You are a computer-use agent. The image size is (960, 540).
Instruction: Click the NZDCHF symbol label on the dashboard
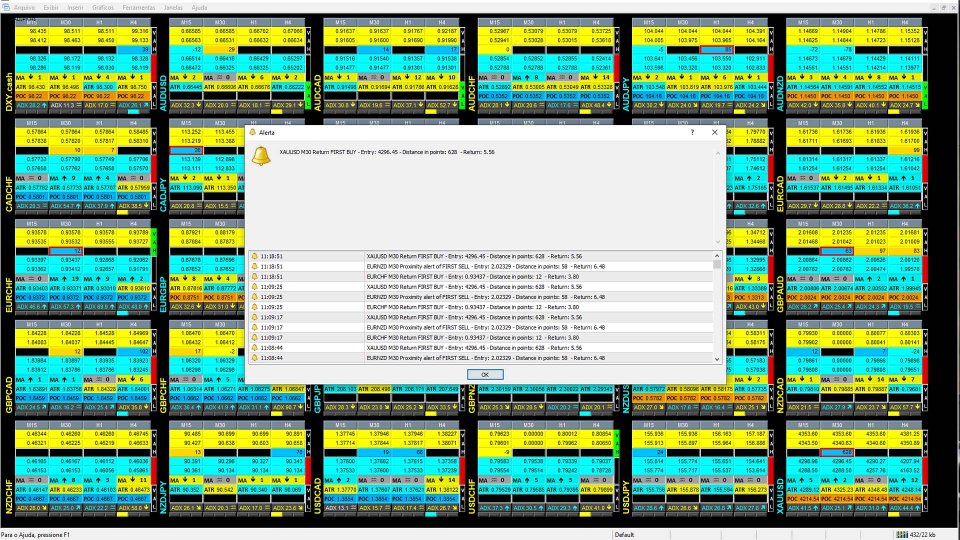coord(8,496)
